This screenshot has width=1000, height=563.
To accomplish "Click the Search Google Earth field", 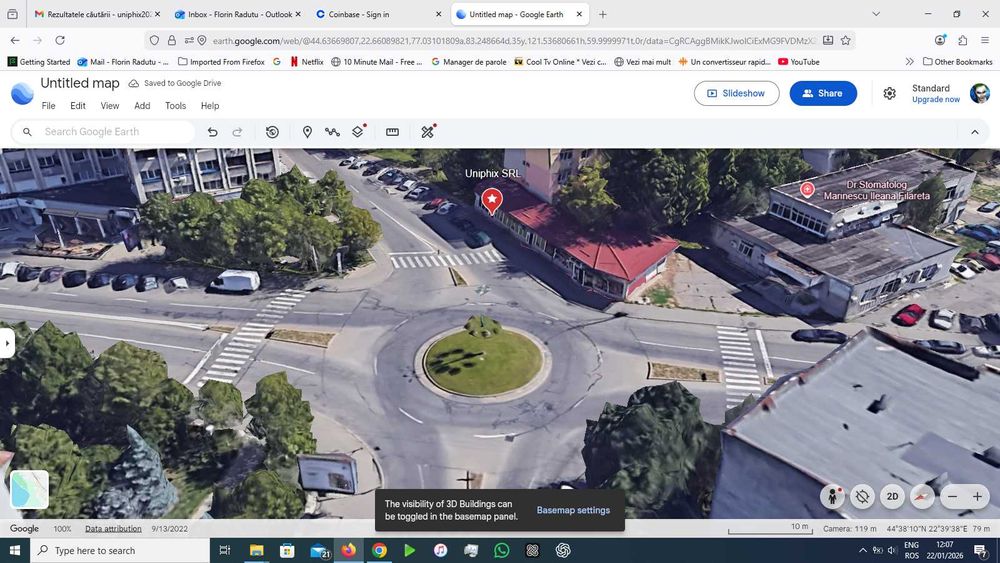I will click(104, 132).
